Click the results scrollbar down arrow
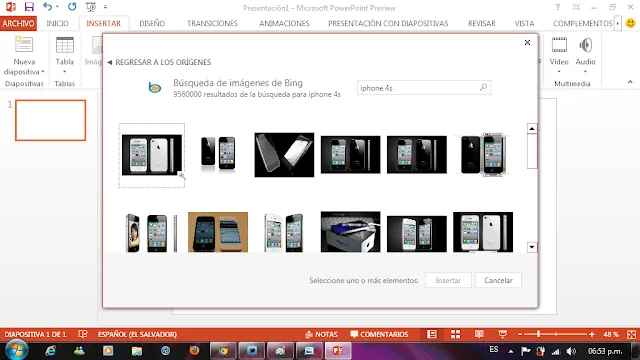This screenshot has height=360, width=640. 531,247
